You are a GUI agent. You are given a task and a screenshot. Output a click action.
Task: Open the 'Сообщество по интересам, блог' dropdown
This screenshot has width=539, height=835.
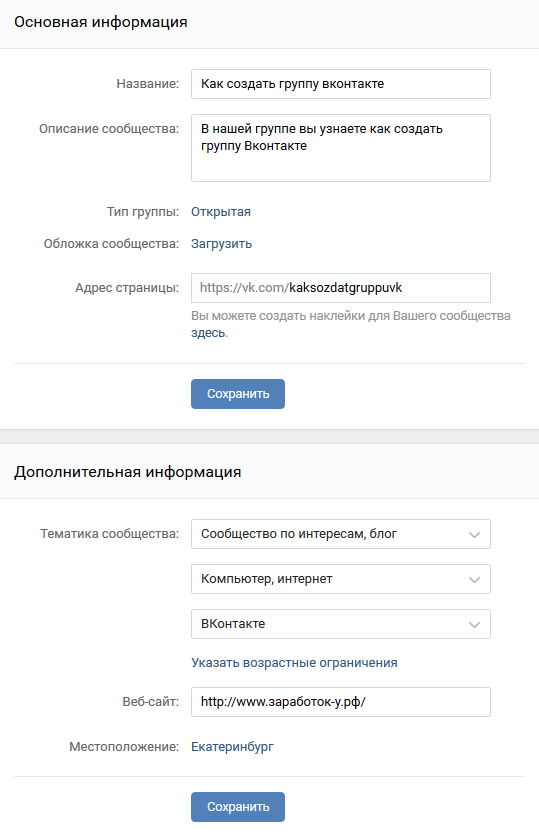tap(341, 534)
